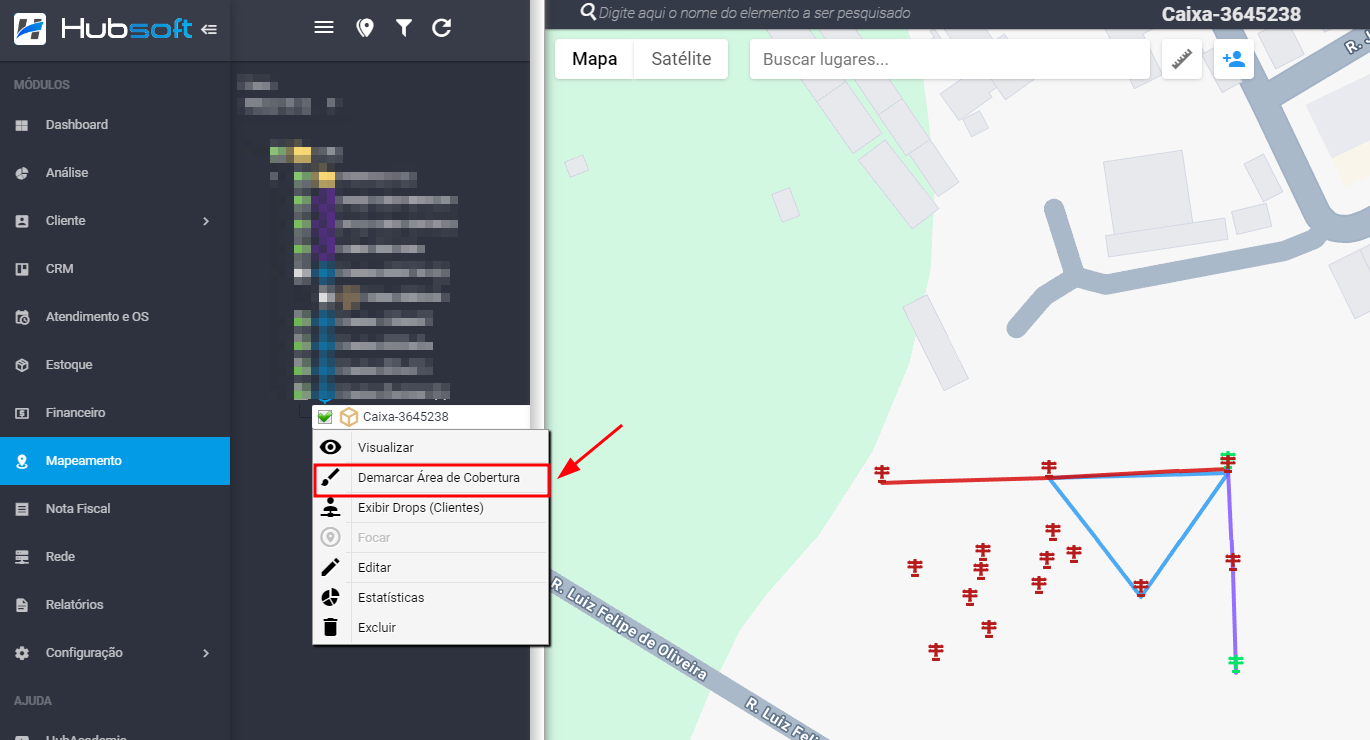
Task: Uncheck the Caixa-3645238 checkbox
Action: pos(324,417)
